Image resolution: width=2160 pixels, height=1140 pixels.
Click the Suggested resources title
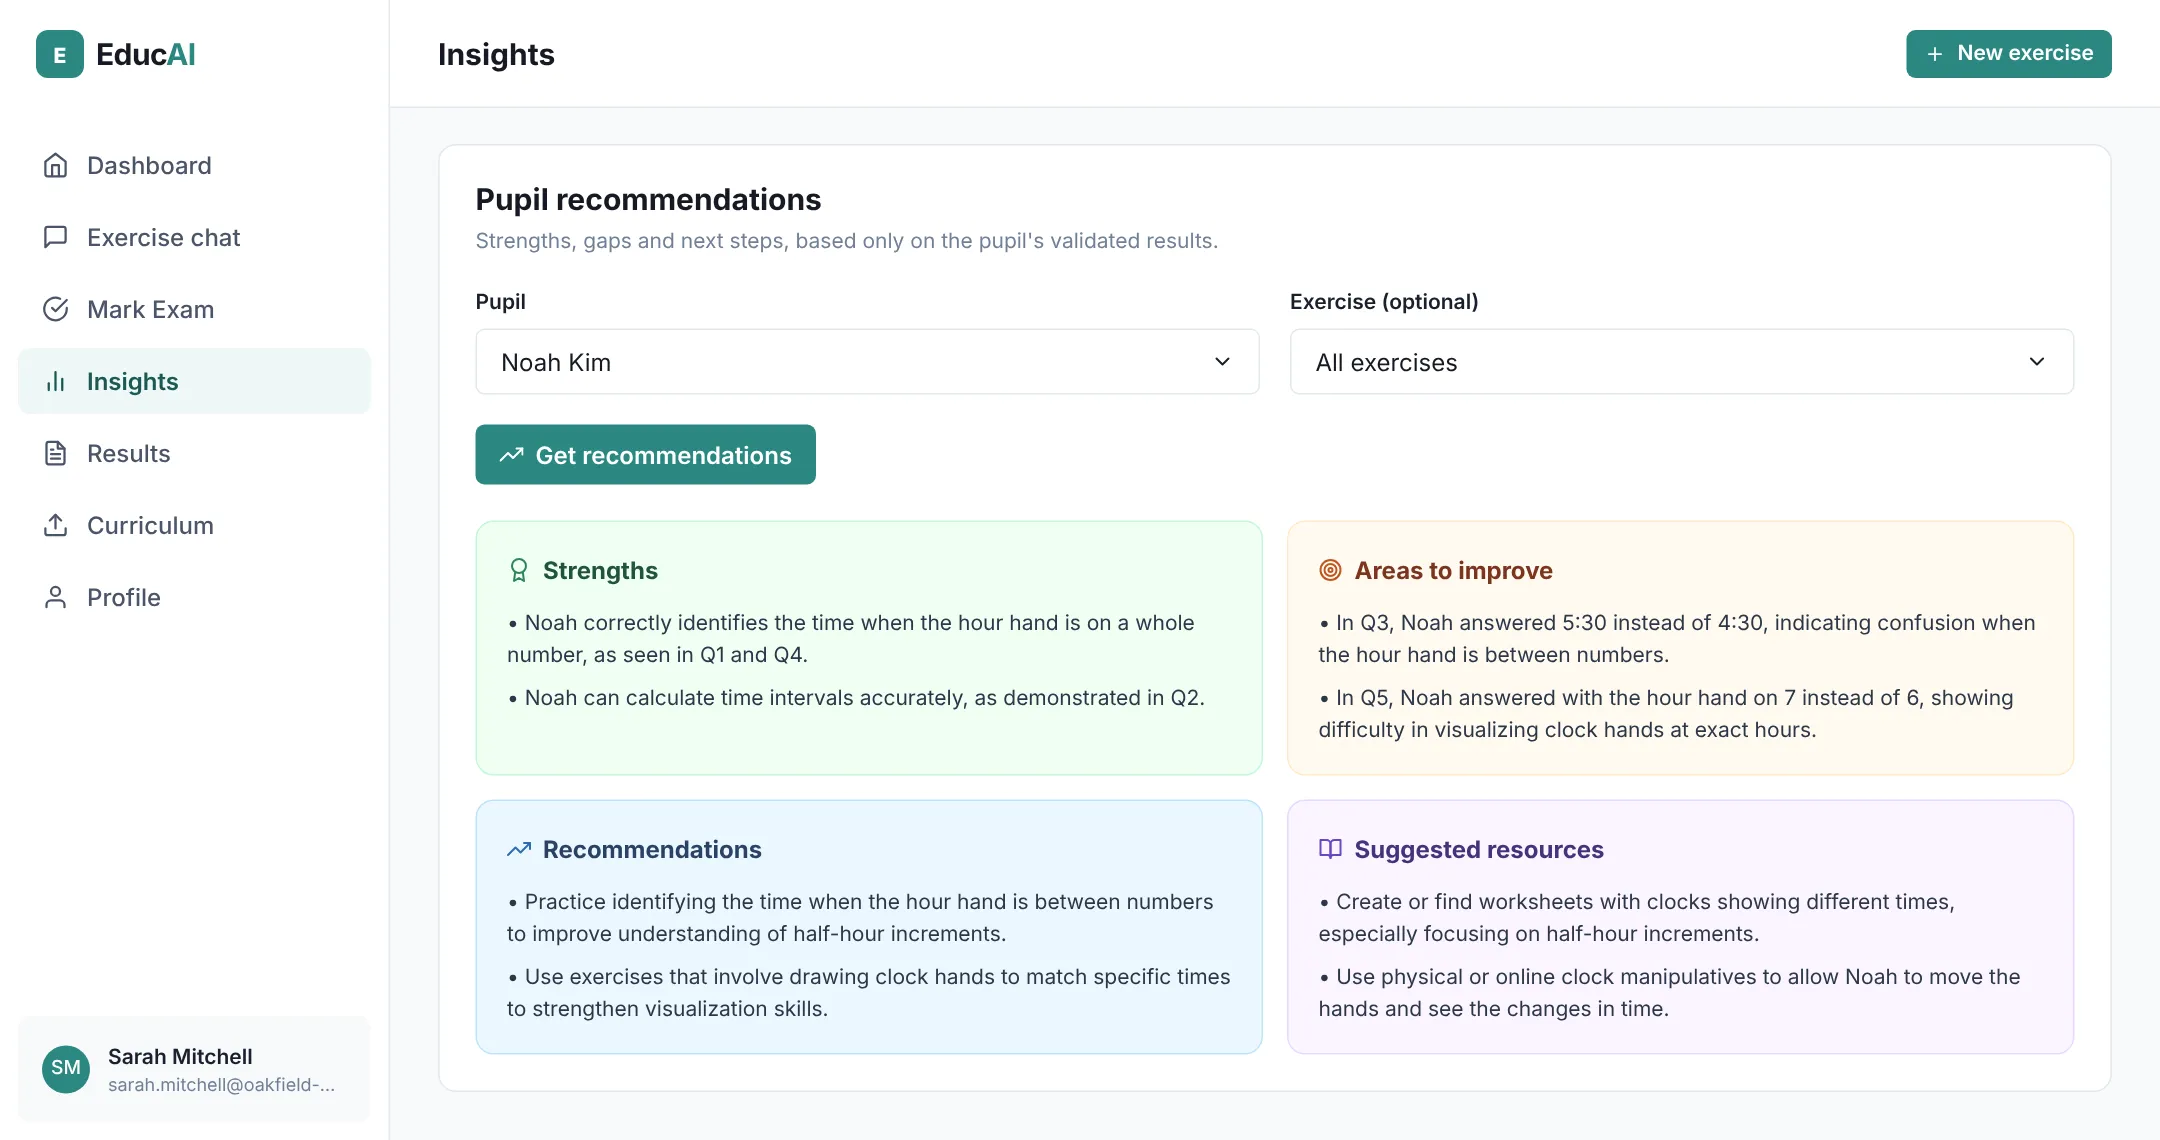[x=1479, y=849]
